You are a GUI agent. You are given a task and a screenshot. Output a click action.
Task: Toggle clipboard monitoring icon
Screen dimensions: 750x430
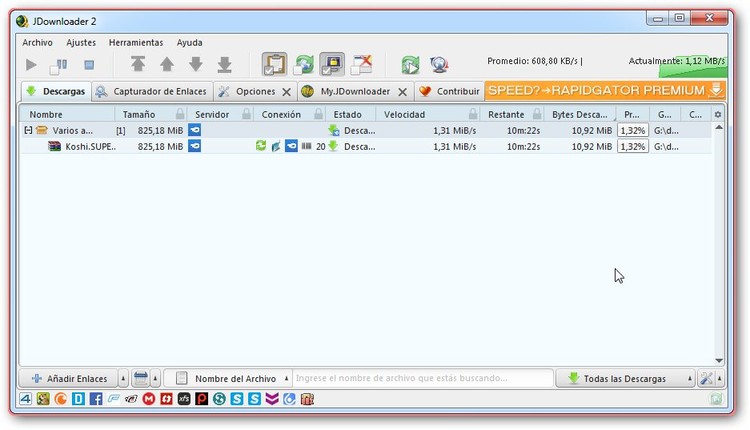275,64
